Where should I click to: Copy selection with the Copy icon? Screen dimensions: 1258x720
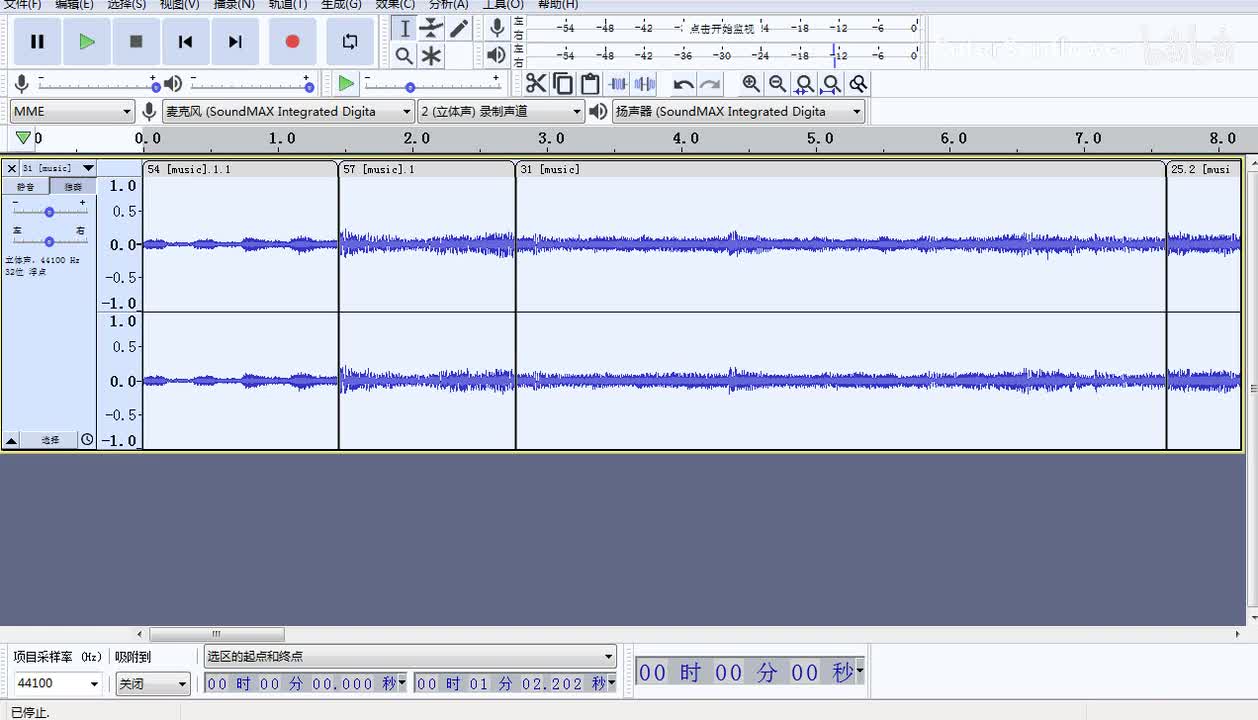point(563,84)
